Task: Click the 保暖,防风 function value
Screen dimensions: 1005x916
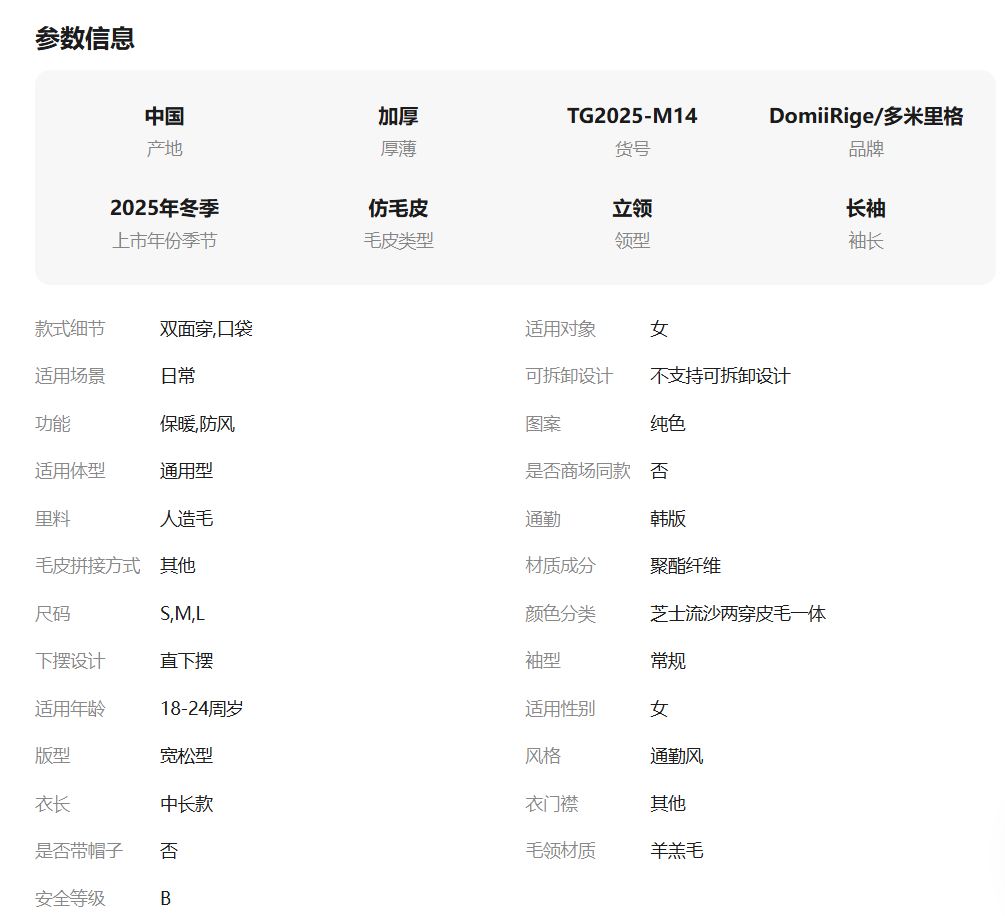Action: click(x=197, y=424)
